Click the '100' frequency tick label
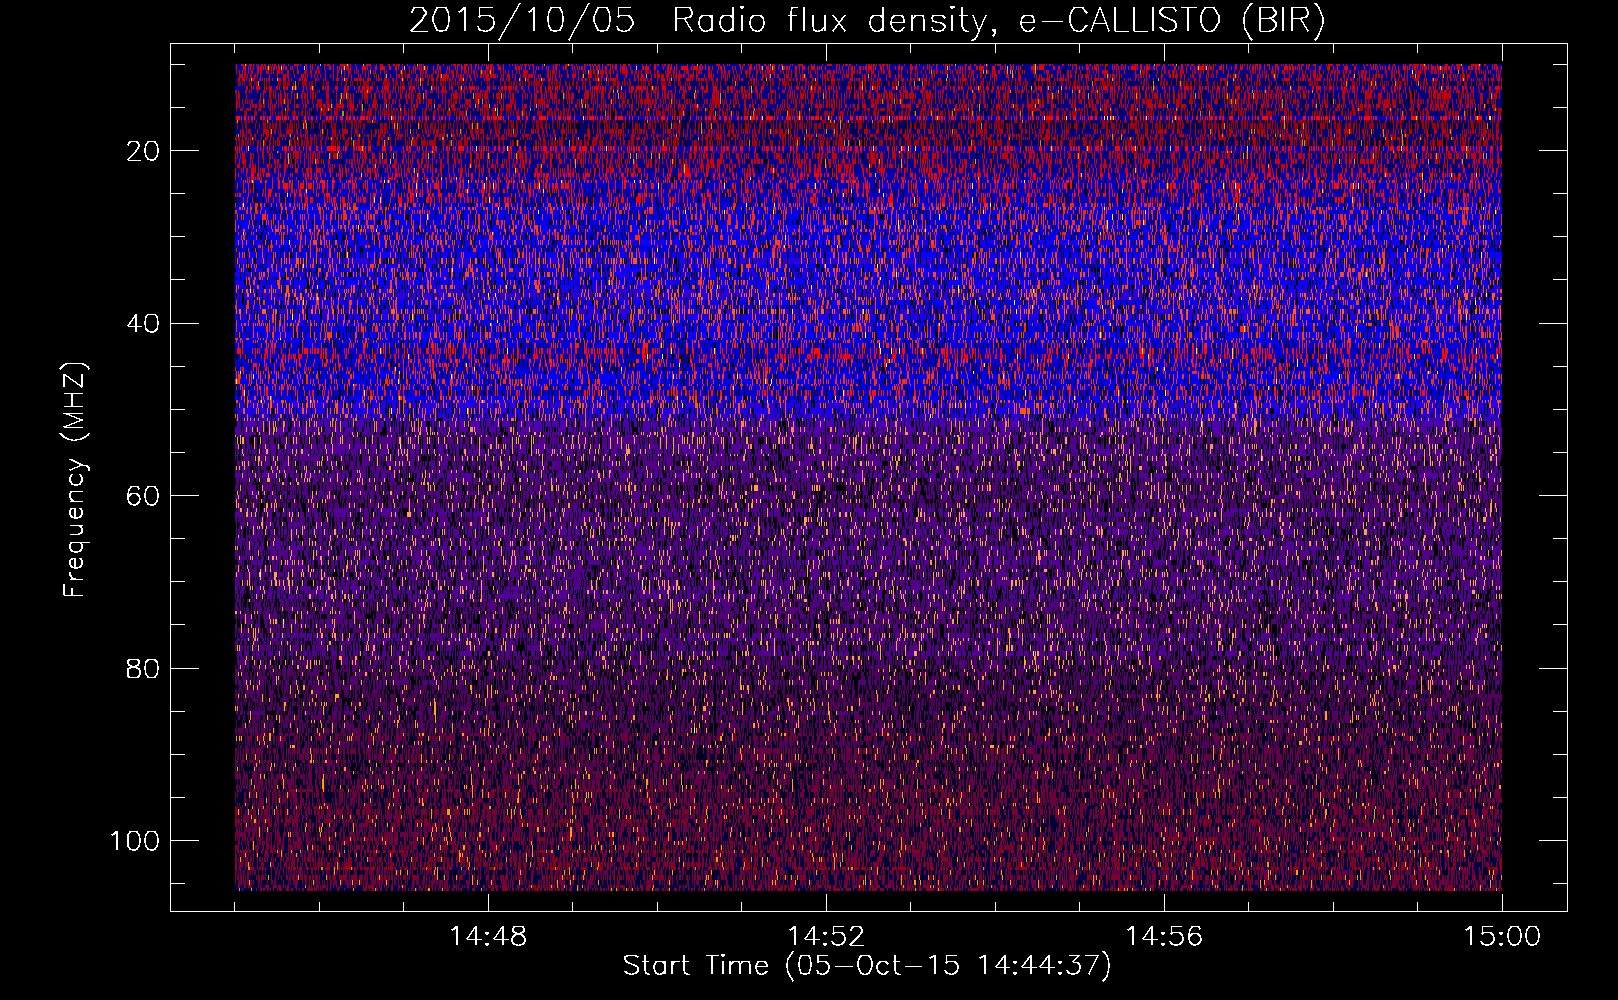The width and height of the screenshot is (1618, 1000). pyautogui.click(x=135, y=841)
